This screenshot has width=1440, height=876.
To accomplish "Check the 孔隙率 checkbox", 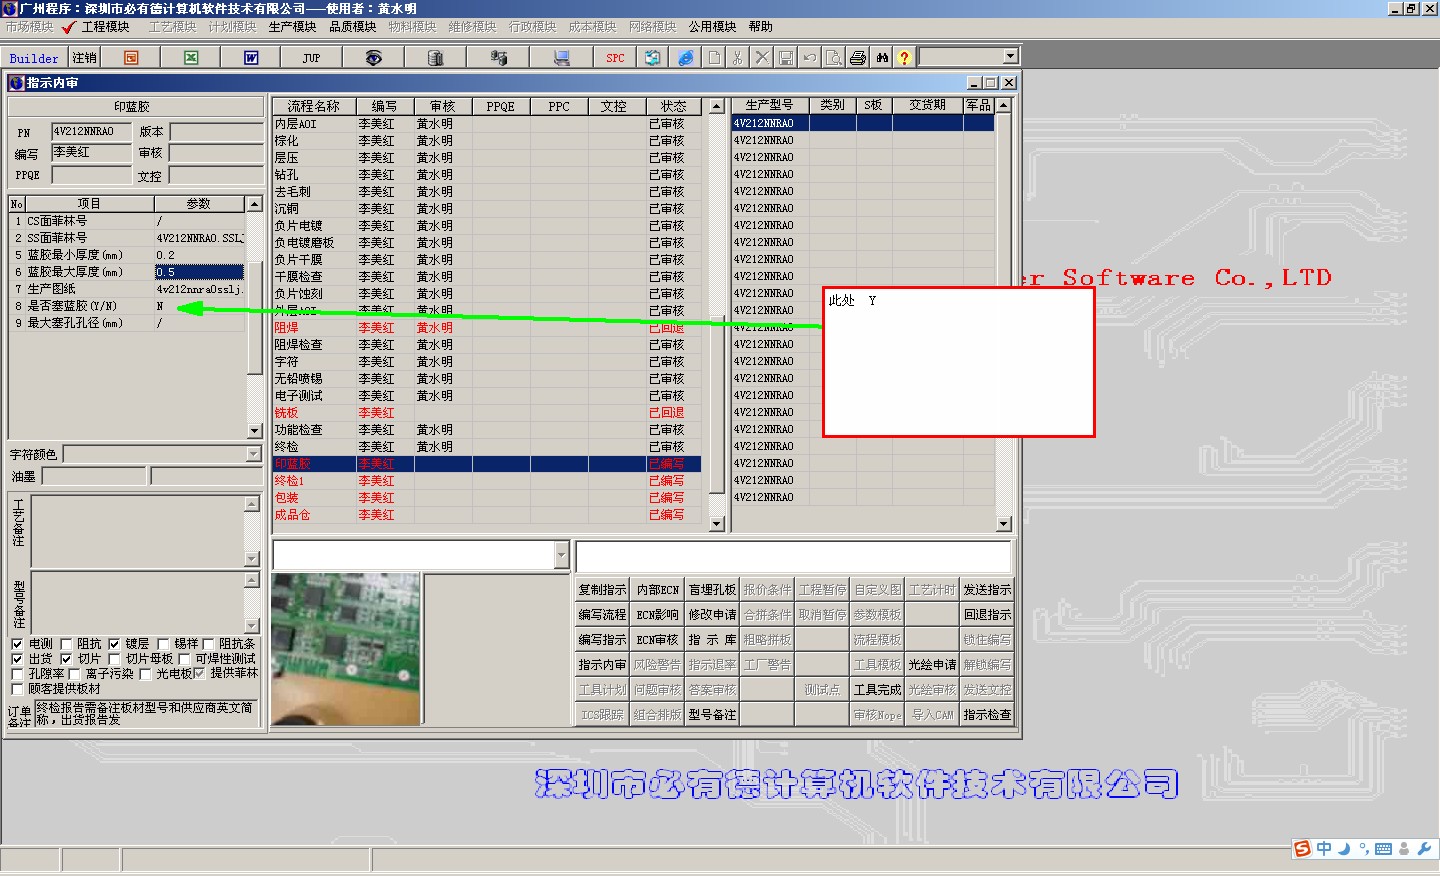I will coord(17,674).
